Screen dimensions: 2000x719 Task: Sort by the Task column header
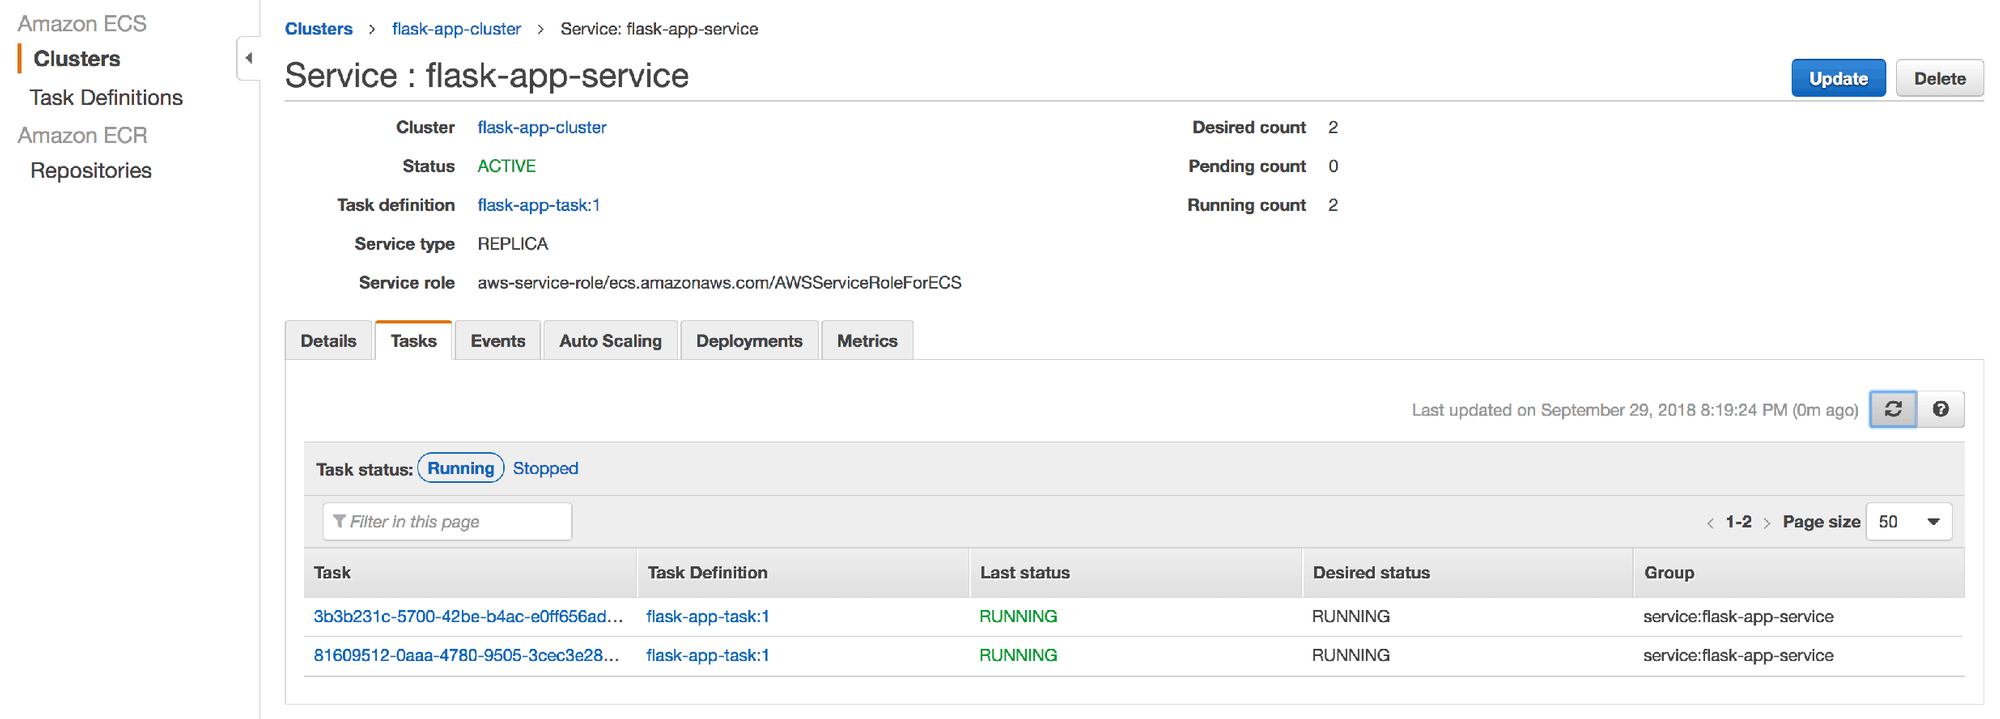click(470, 572)
